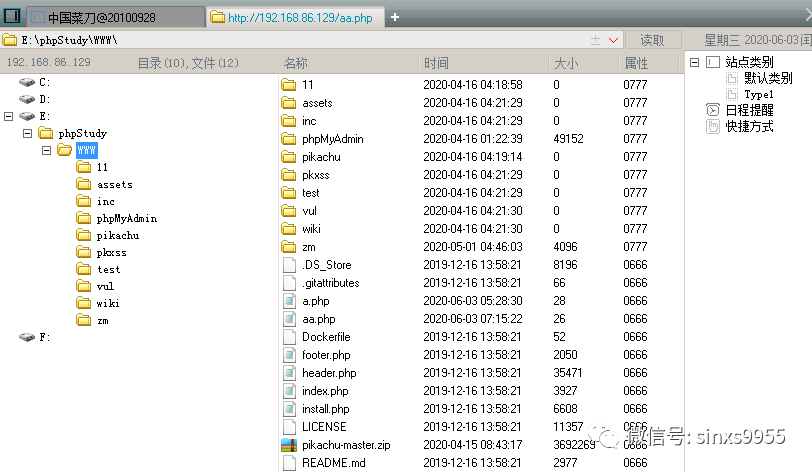
Task: Open a new tab with plus button
Action: point(395,17)
